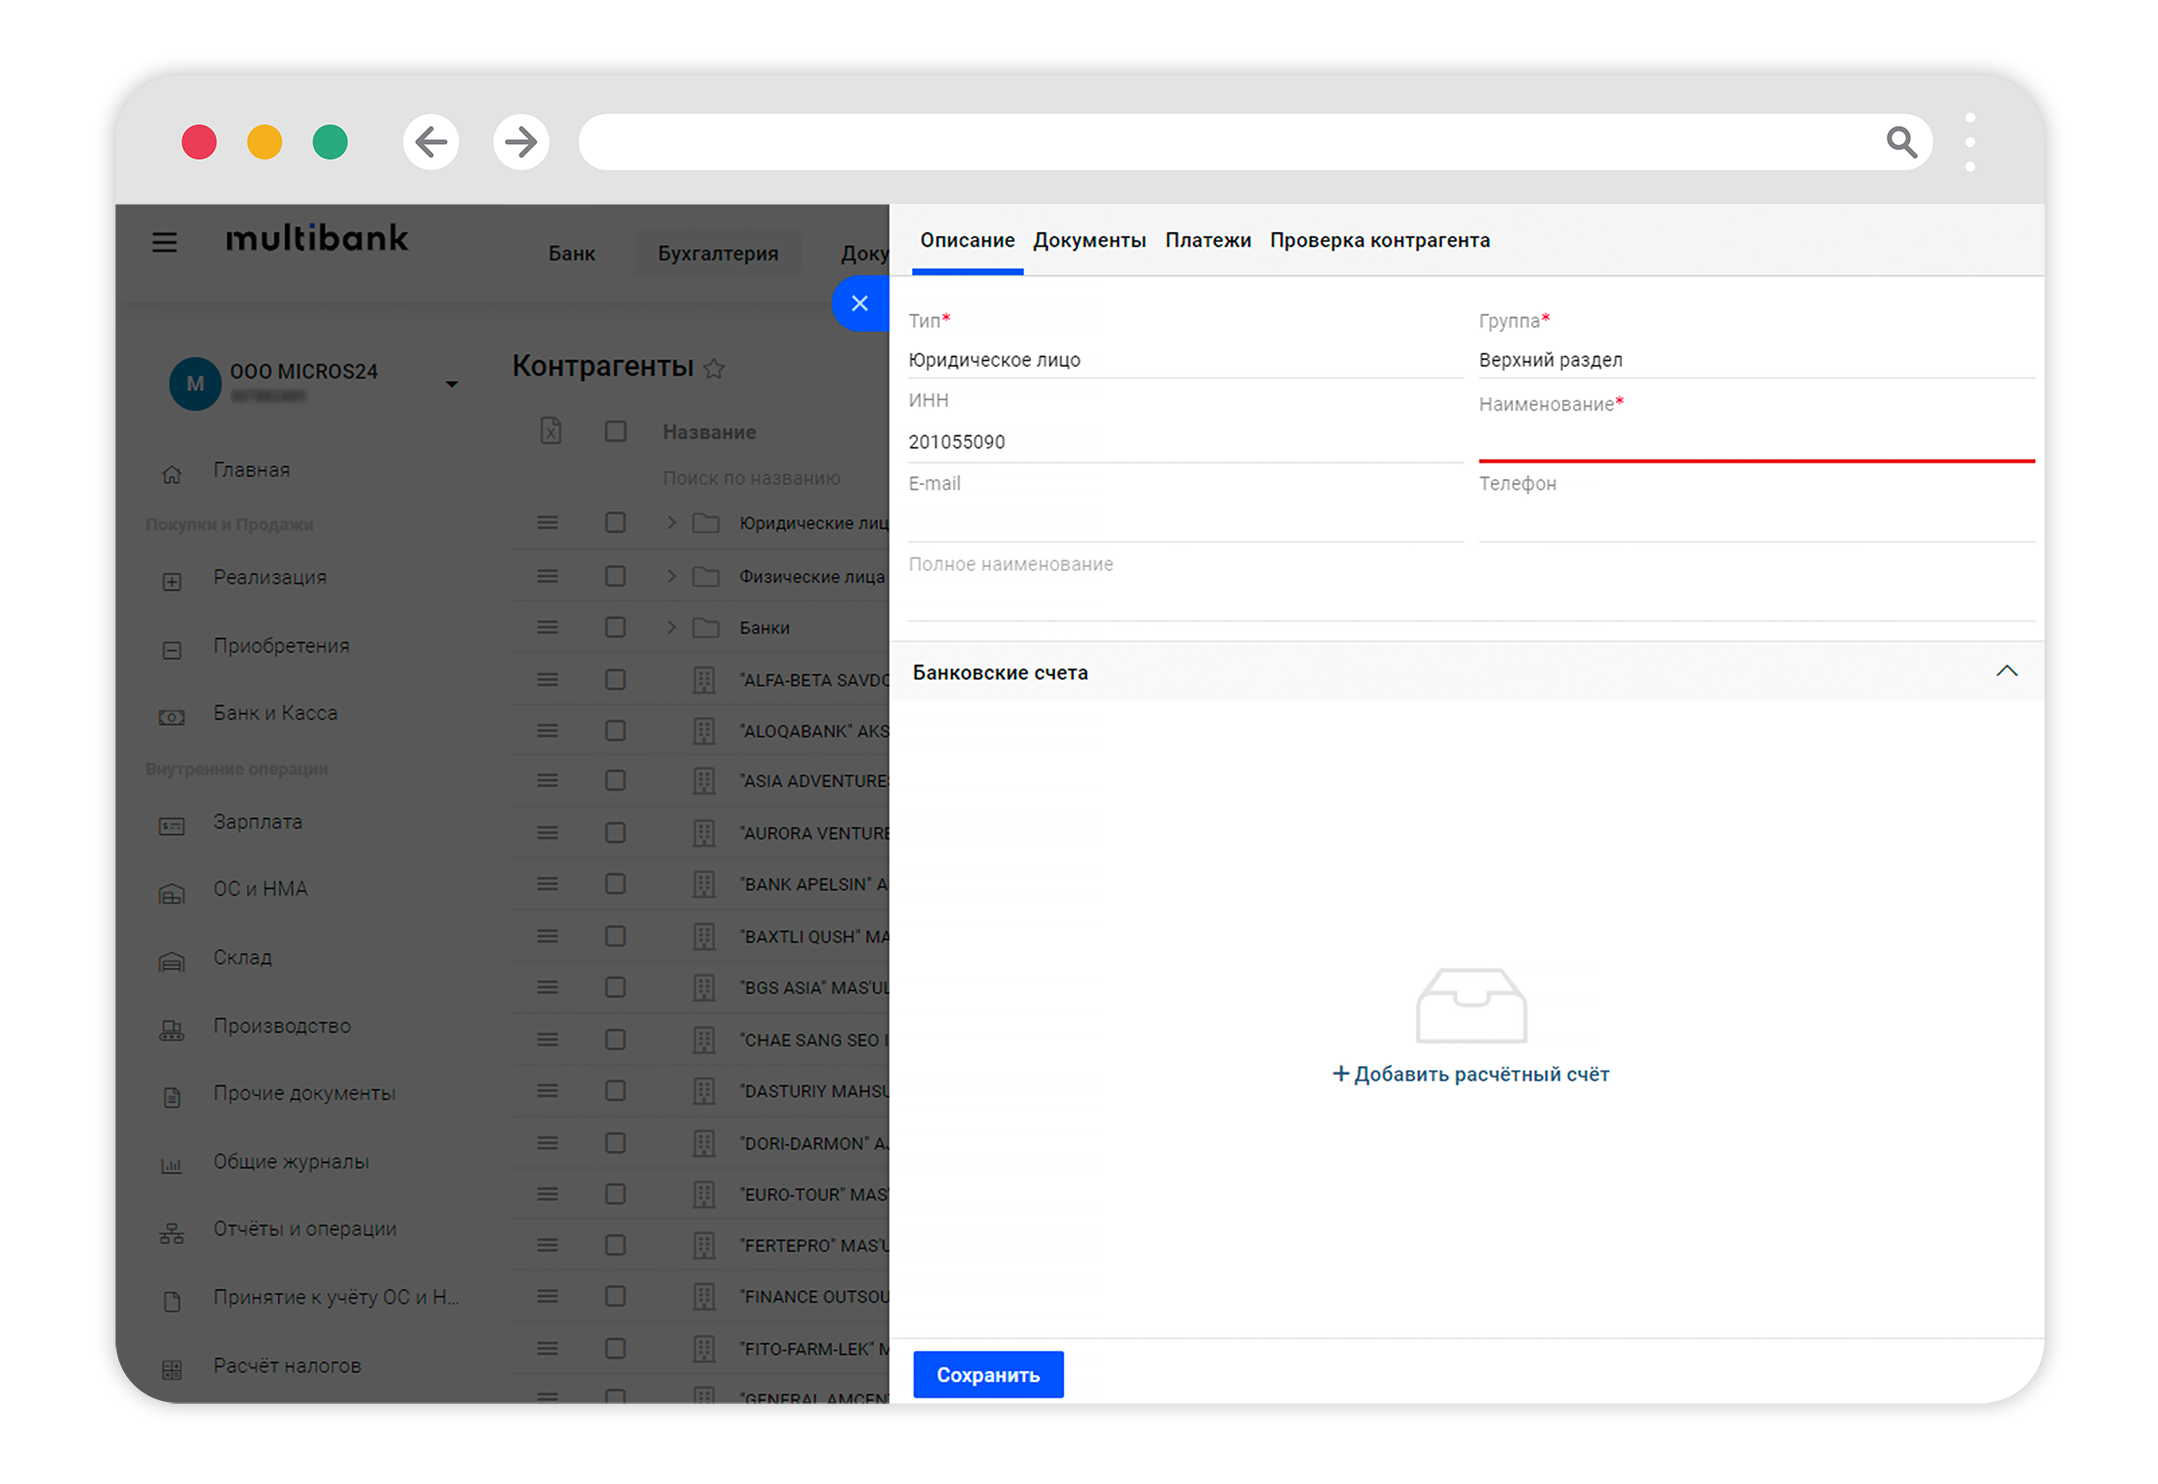This screenshot has width=2158, height=1484.
Task: Click drag handle of Юридические лица row
Action: [547, 522]
